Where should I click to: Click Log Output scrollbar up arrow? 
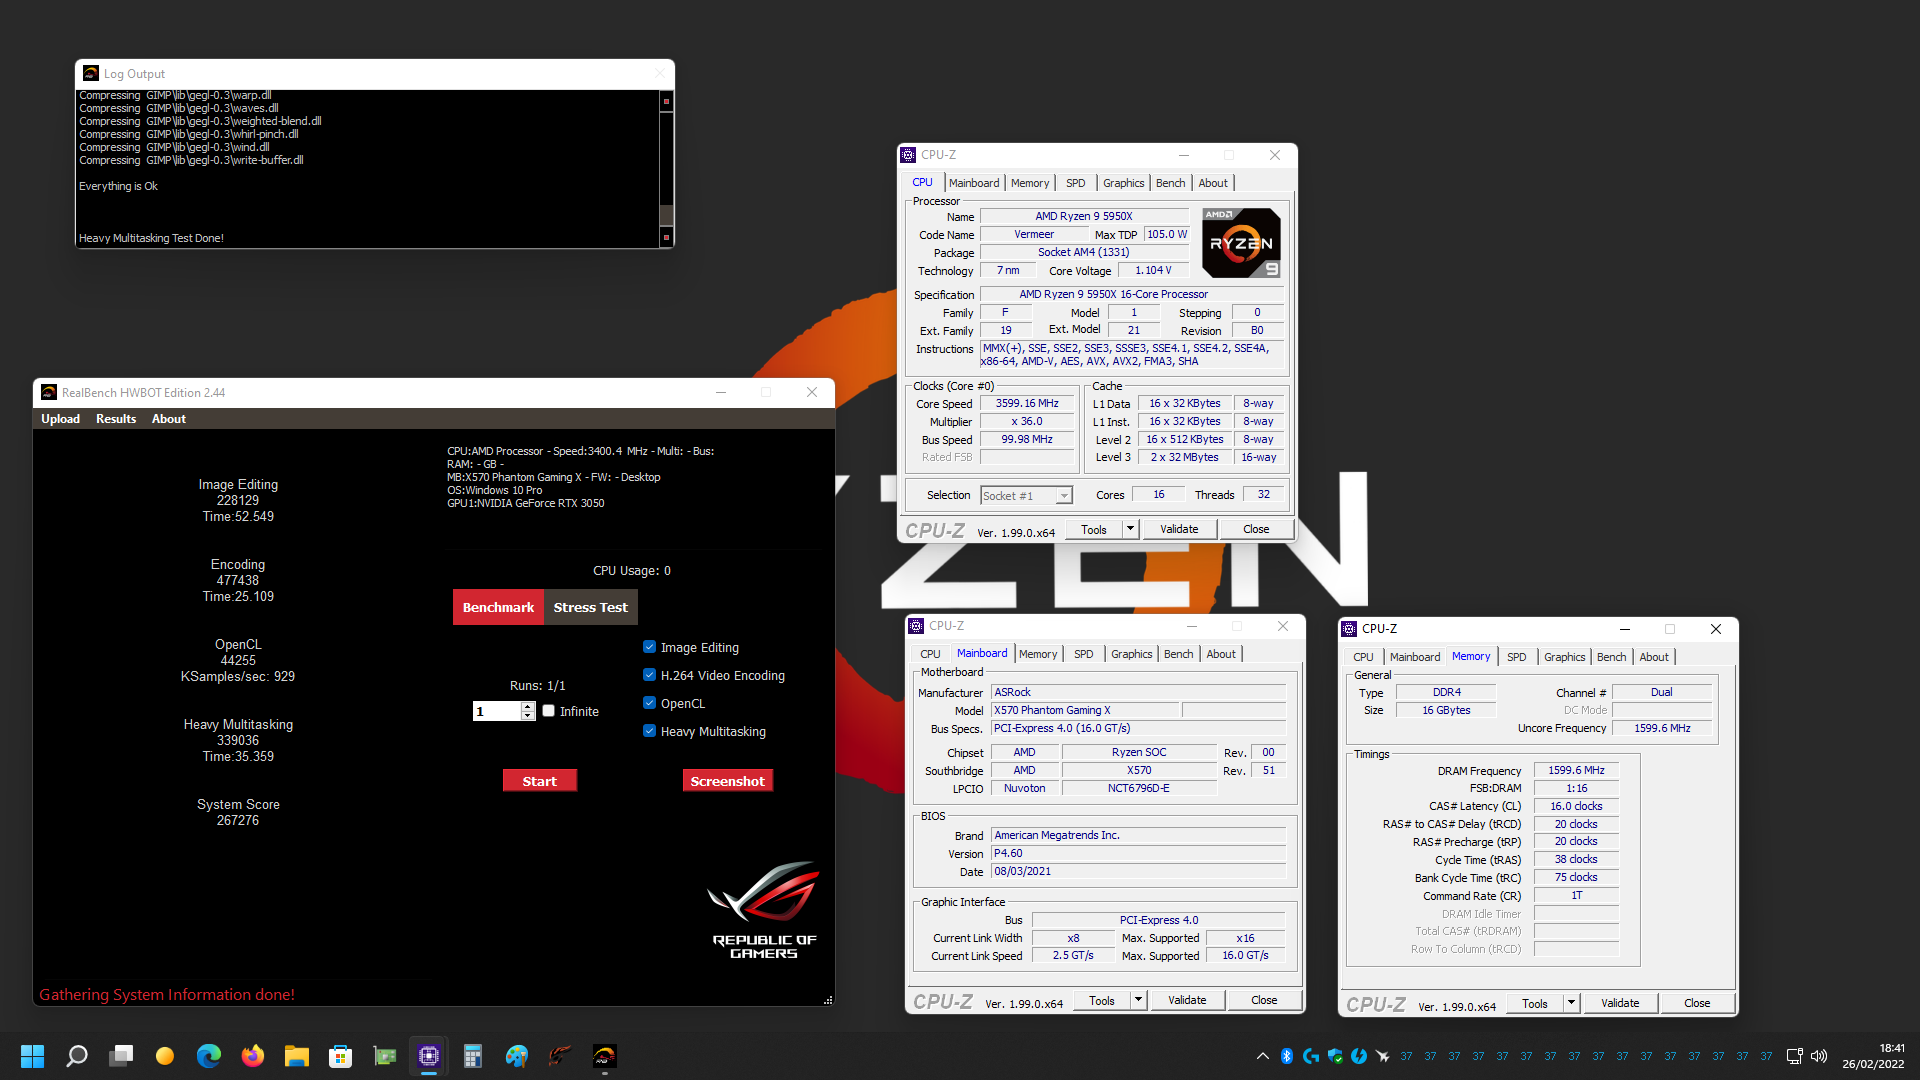(666, 101)
